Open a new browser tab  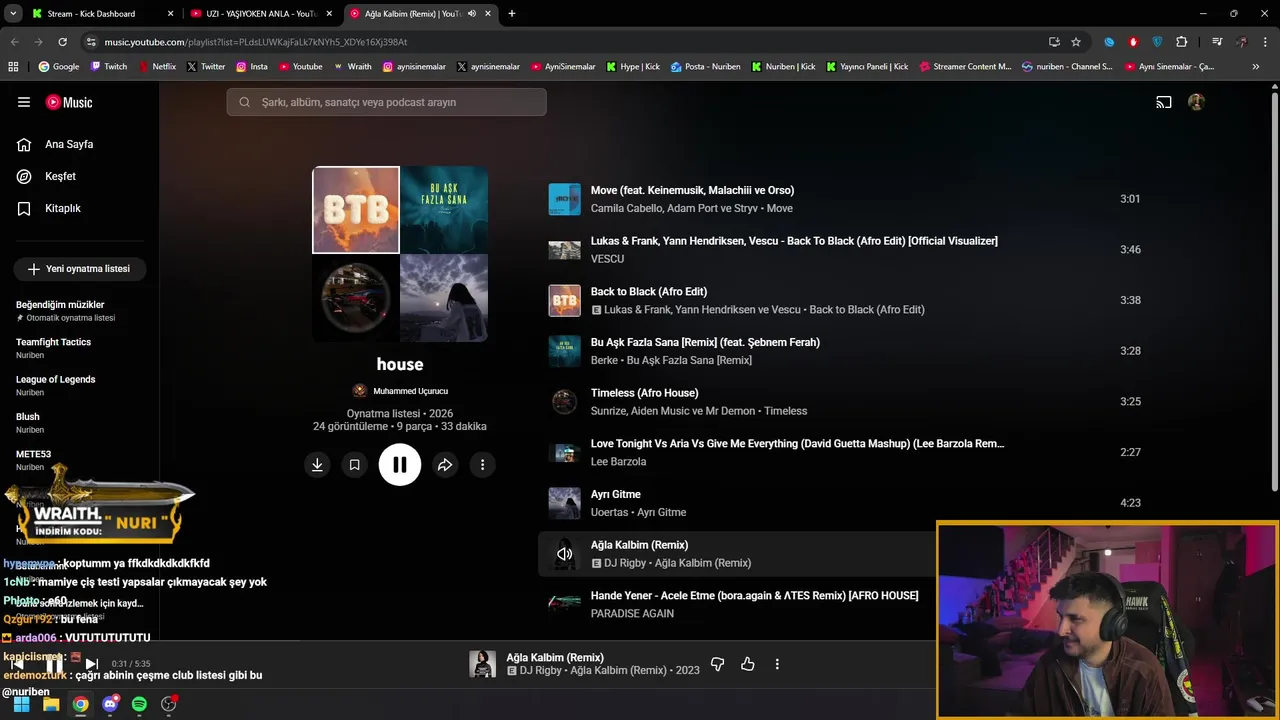(512, 14)
